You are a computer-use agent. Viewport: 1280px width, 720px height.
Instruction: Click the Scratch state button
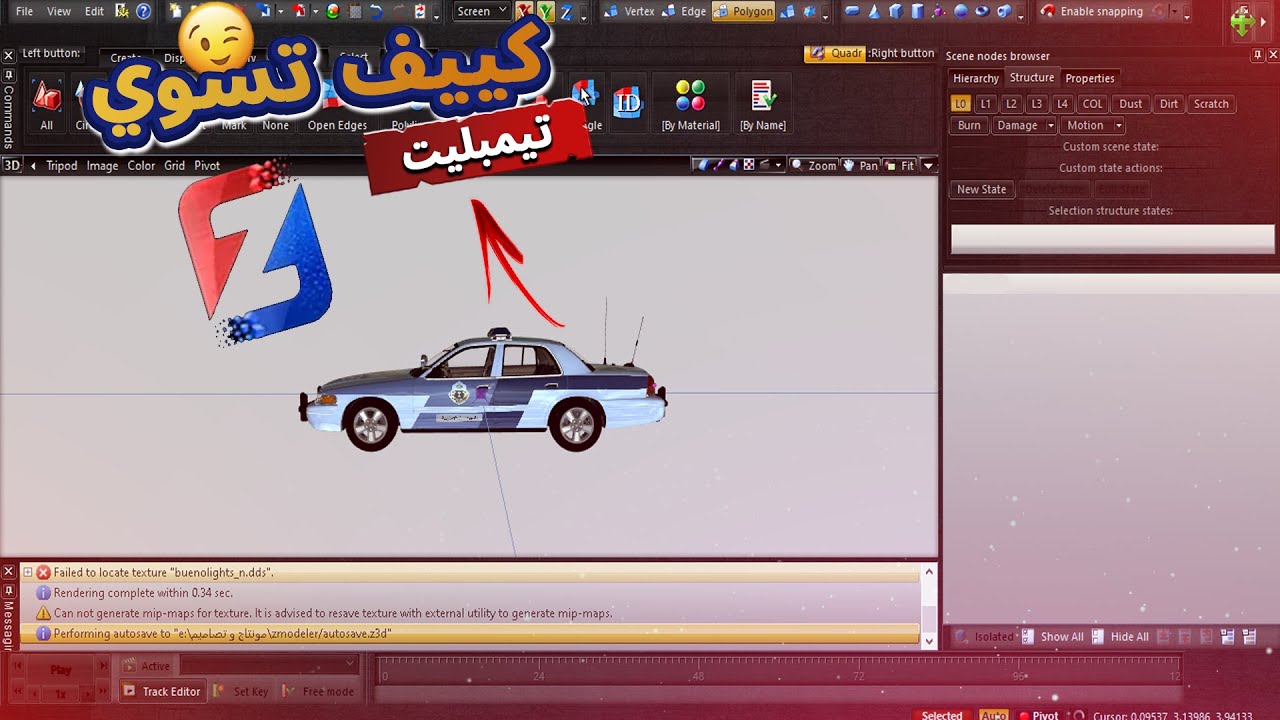pos(1211,104)
